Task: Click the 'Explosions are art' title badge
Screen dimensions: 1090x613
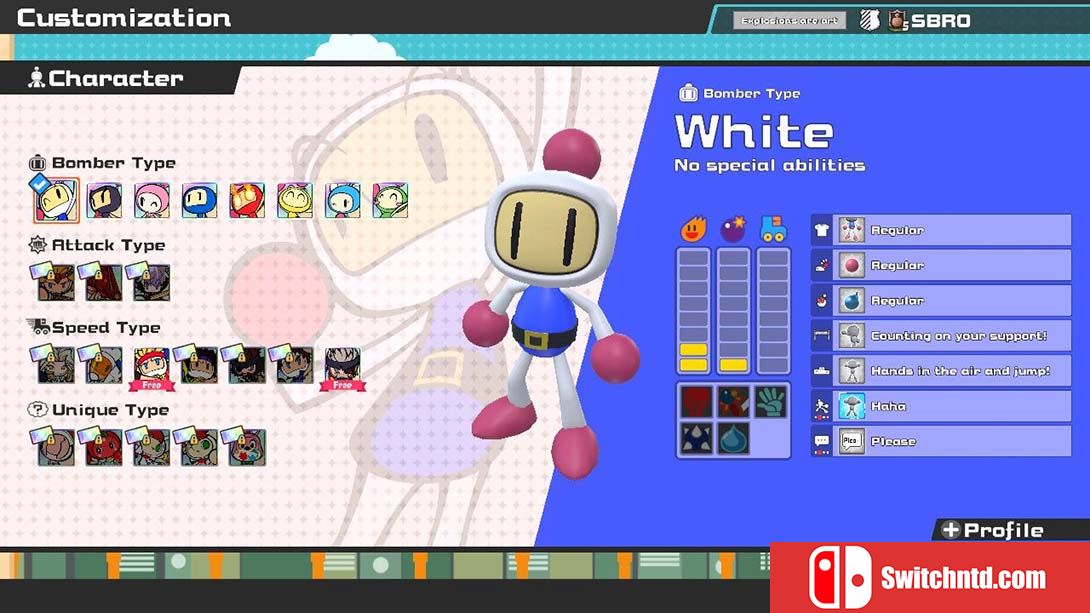Action: [x=789, y=21]
